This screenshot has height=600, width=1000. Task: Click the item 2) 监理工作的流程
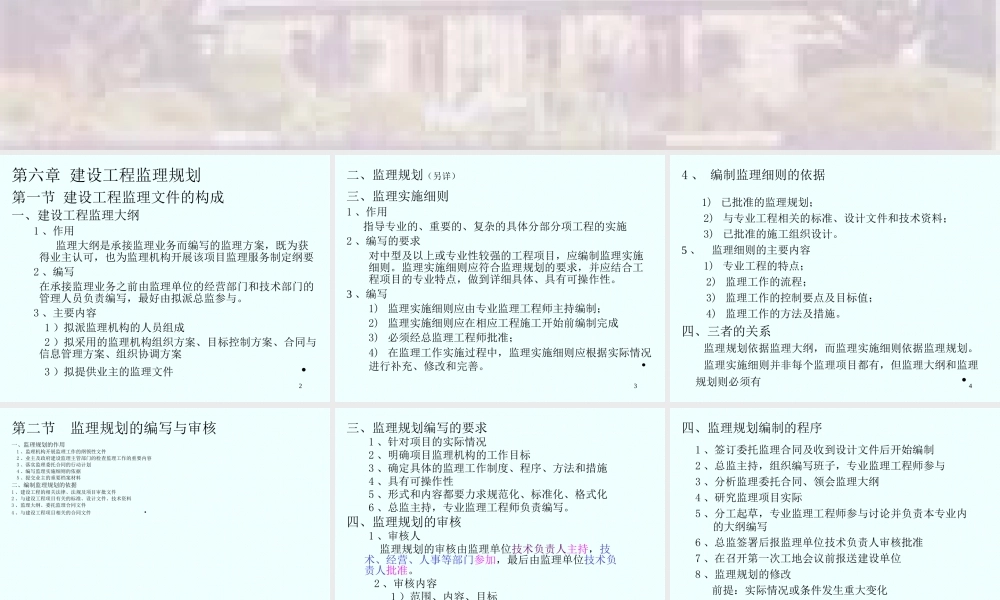tap(756, 282)
